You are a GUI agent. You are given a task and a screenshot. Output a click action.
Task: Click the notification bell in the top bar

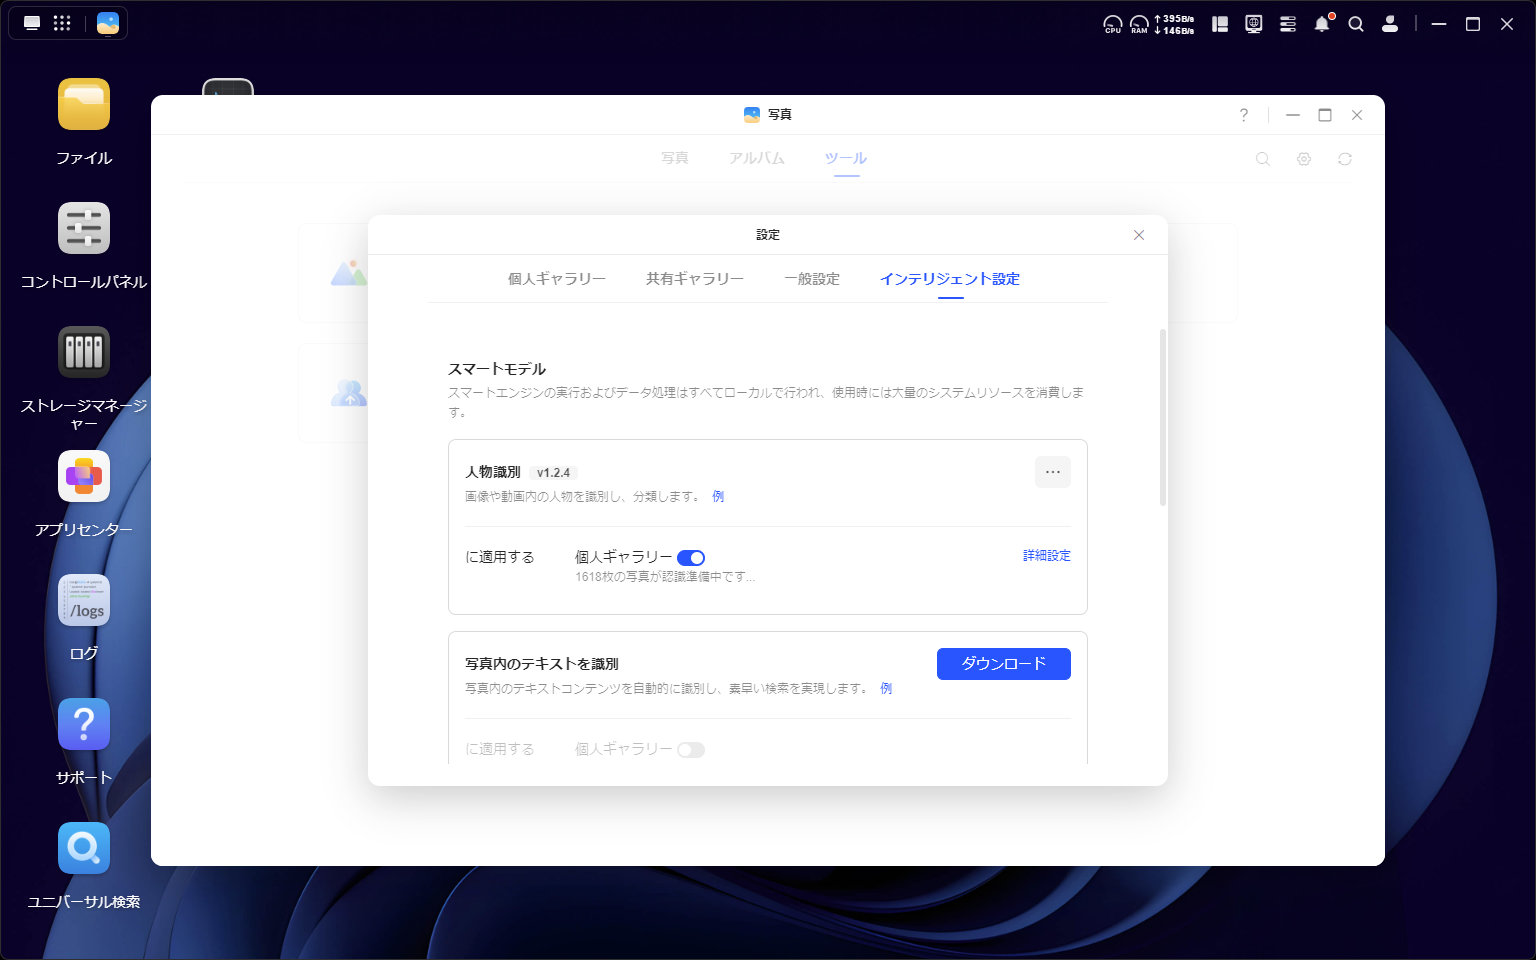click(x=1322, y=24)
